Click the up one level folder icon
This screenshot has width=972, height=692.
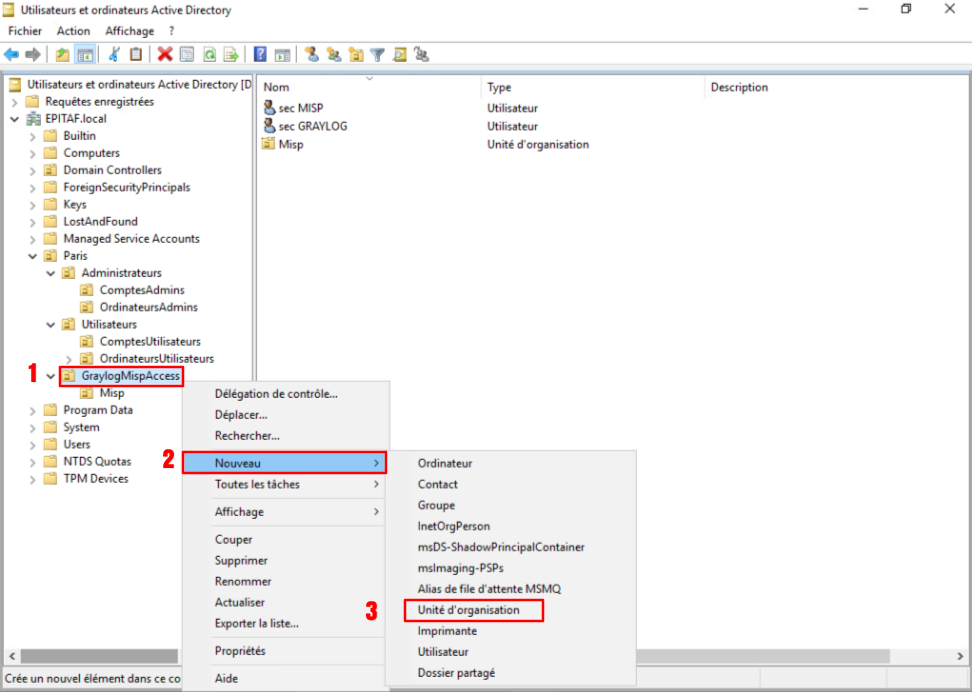tap(63, 54)
